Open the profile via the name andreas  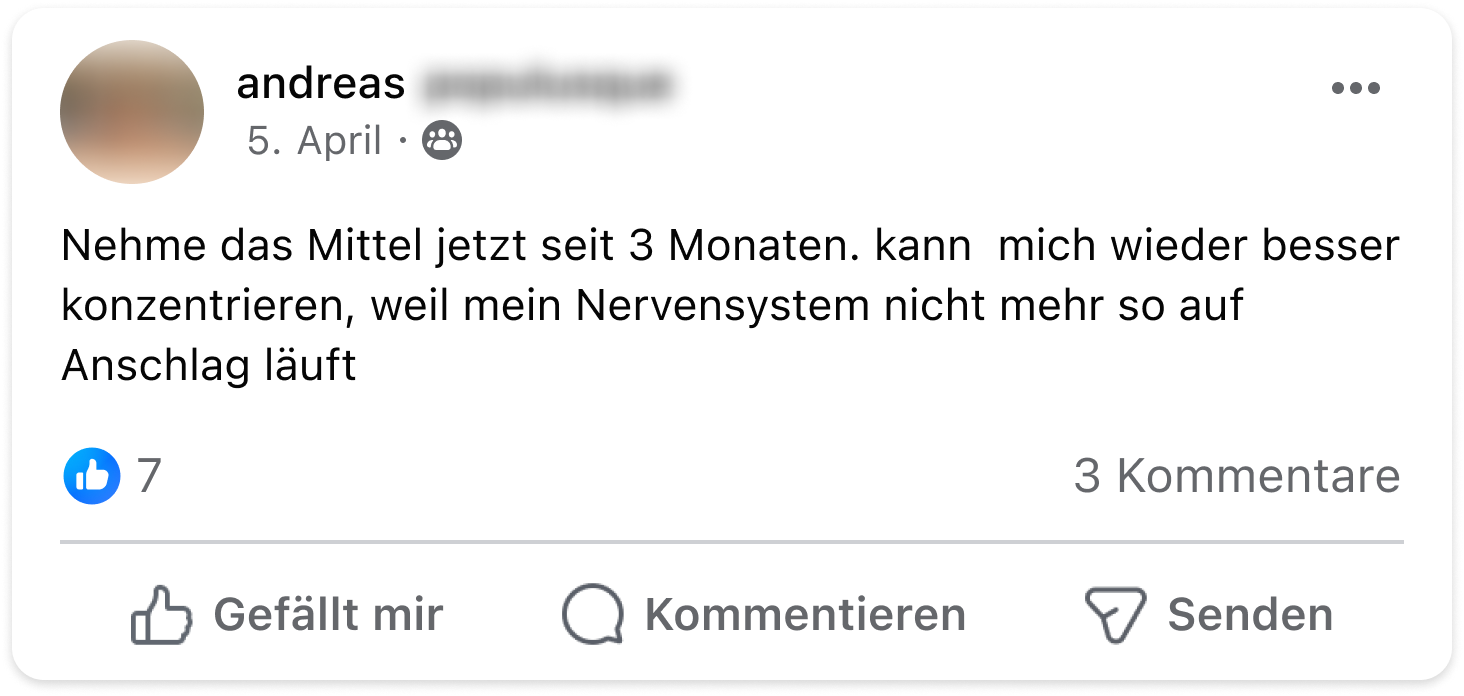[x=320, y=85]
